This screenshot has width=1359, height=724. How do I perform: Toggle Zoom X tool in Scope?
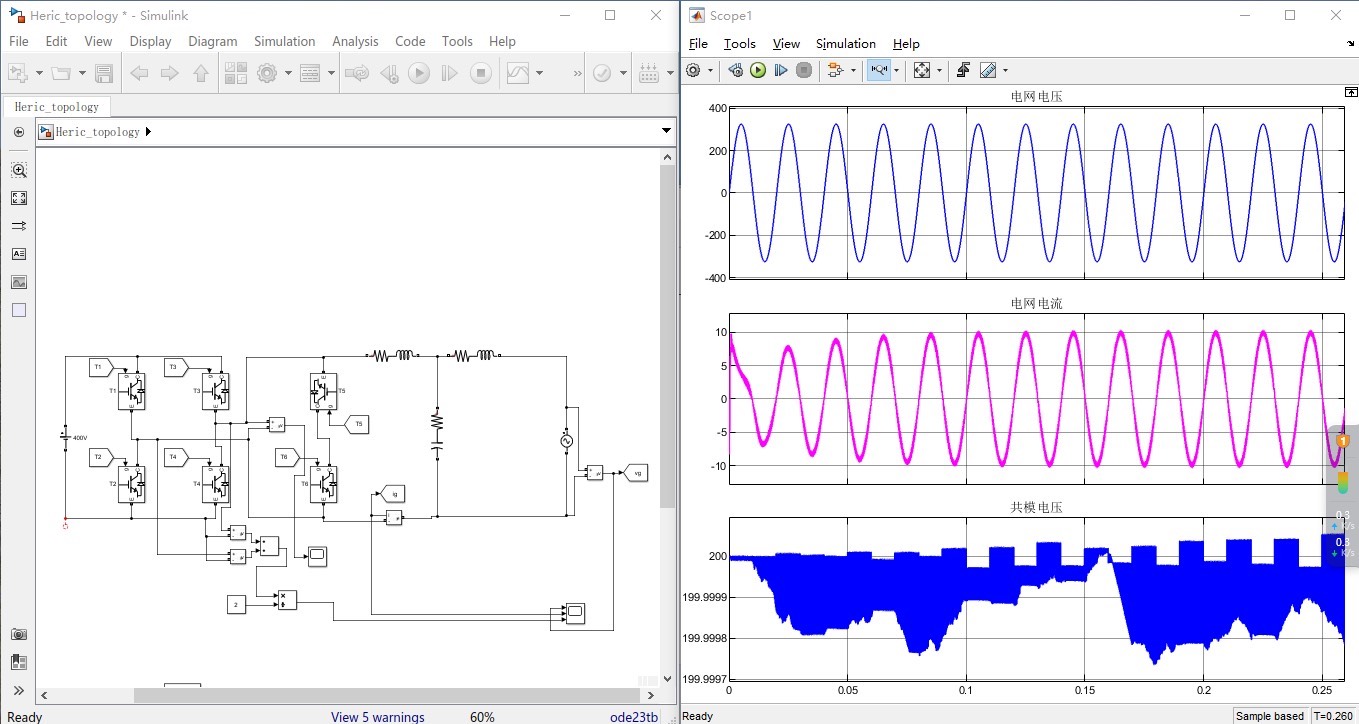click(879, 70)
